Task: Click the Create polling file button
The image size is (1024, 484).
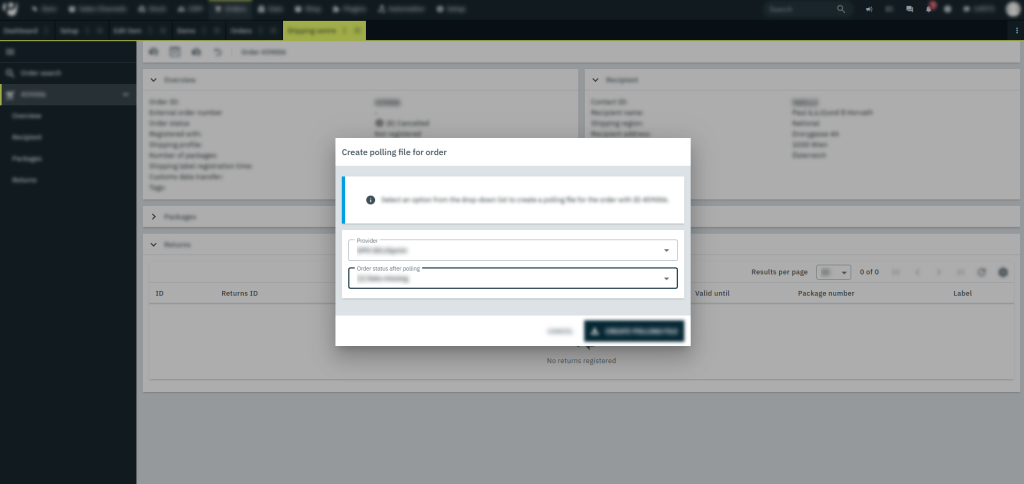Action: [x=634, y=331]
